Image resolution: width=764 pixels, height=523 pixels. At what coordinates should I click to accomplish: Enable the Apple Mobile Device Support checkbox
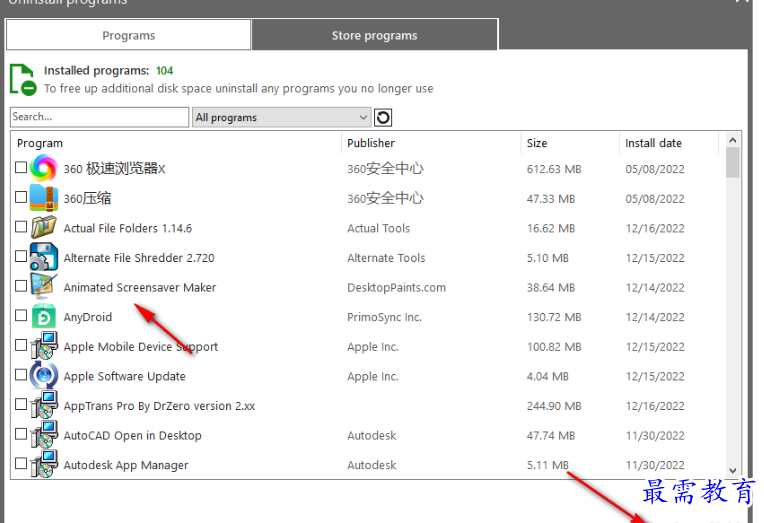tap(21, 346)
